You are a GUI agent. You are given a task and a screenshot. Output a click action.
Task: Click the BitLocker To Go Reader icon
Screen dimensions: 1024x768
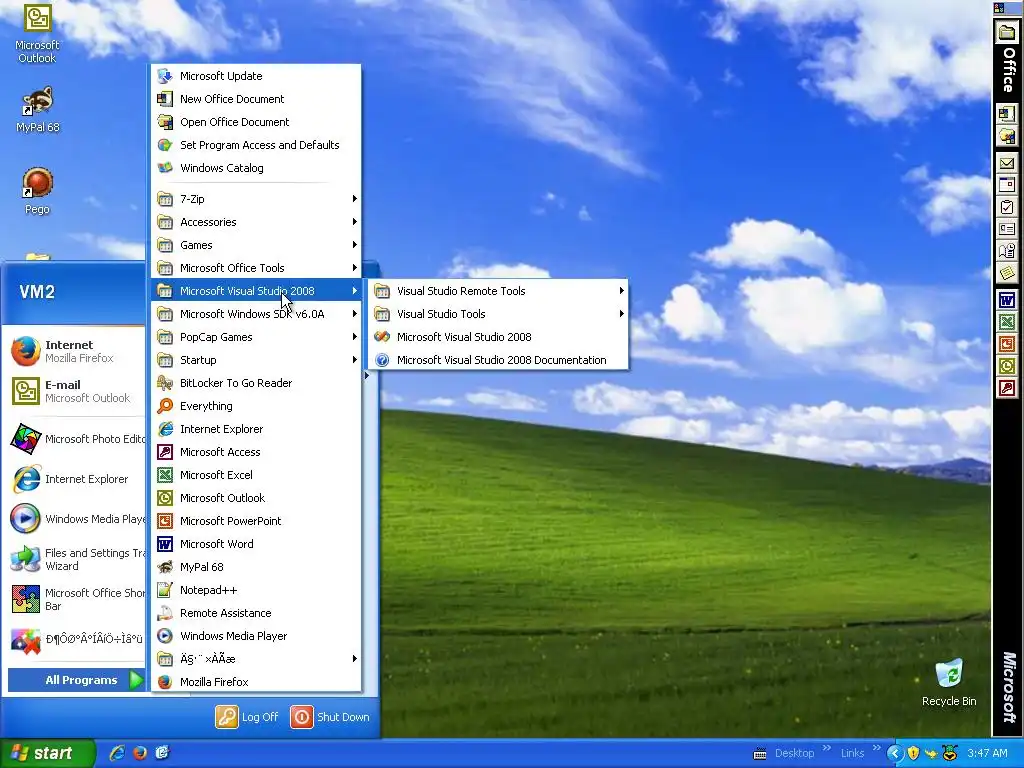[x=165, y=383]
